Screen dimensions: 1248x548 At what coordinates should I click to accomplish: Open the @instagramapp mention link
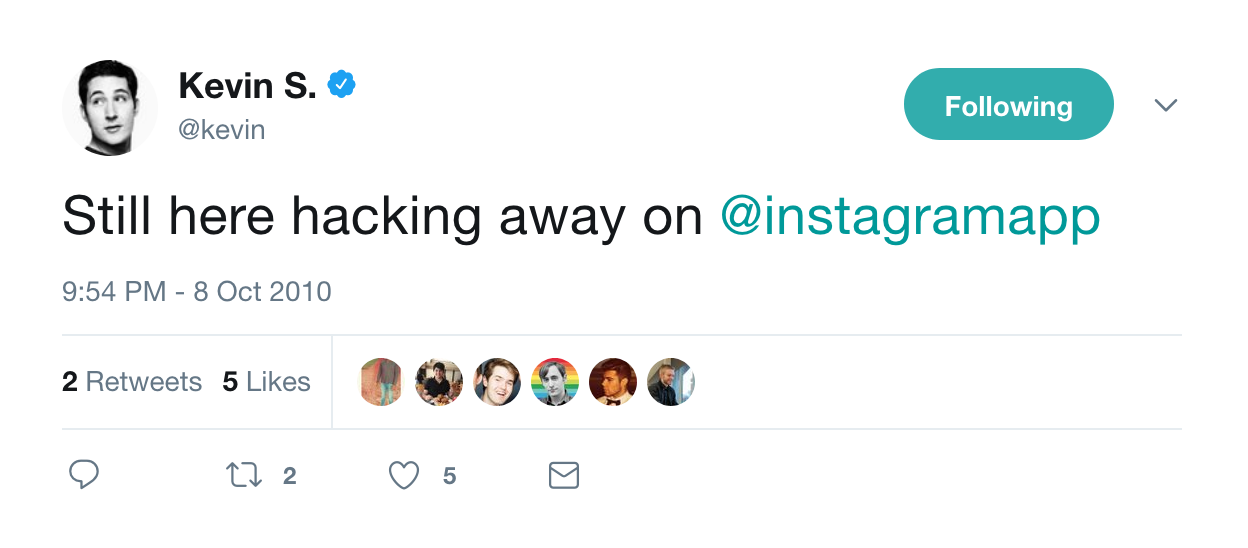coord(910,217)
